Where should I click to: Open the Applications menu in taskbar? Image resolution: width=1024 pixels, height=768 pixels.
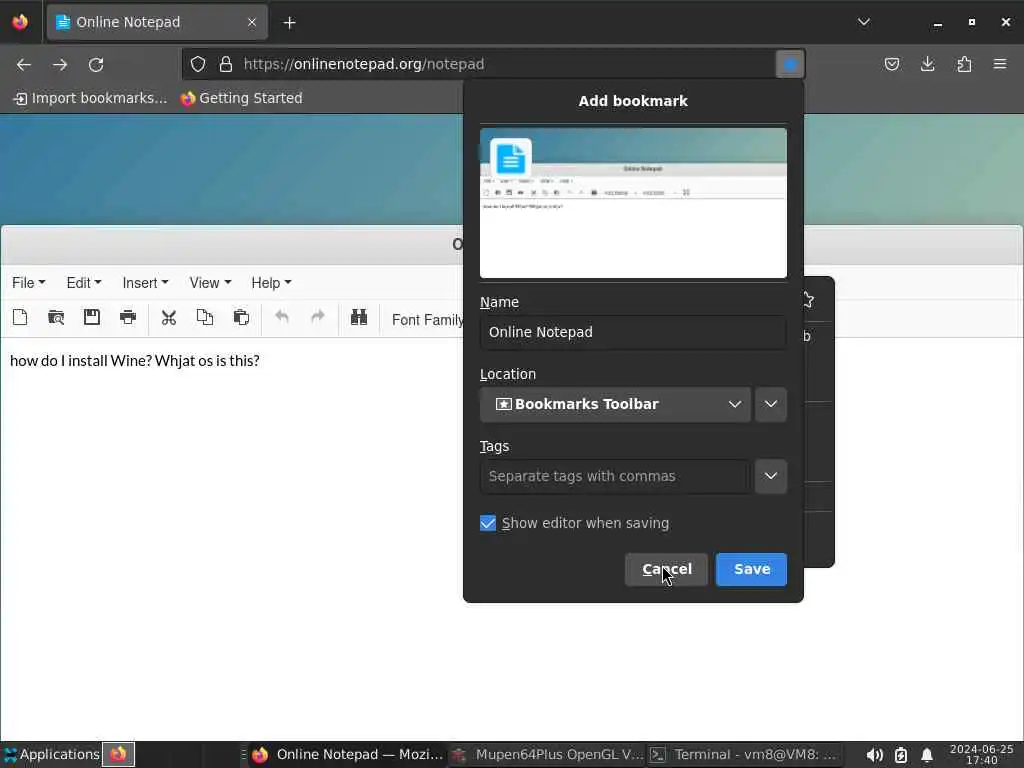(x=51, y=755)
